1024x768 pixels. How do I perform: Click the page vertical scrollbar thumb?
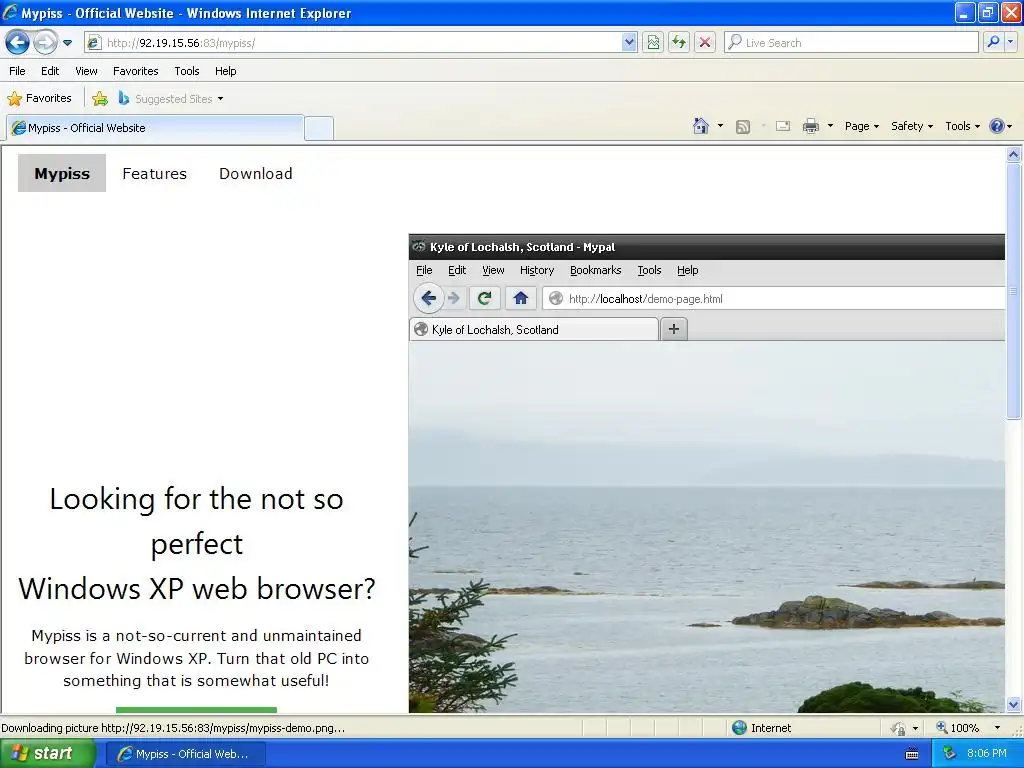click(1014, 289)
